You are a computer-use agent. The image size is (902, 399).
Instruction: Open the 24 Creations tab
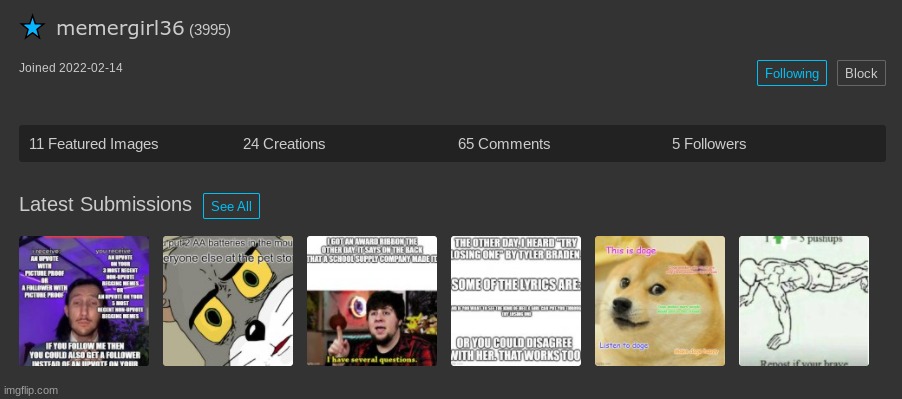[x=284, y=144]
